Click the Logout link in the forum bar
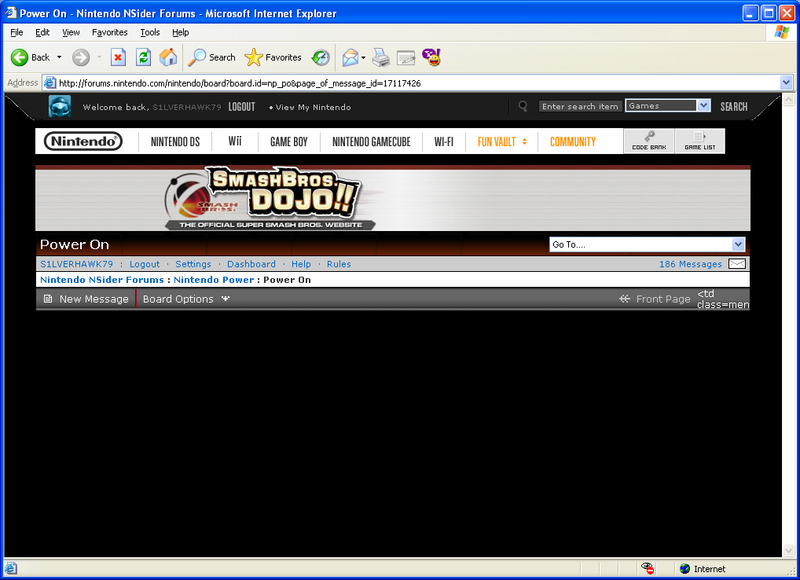 click(144, 264)
